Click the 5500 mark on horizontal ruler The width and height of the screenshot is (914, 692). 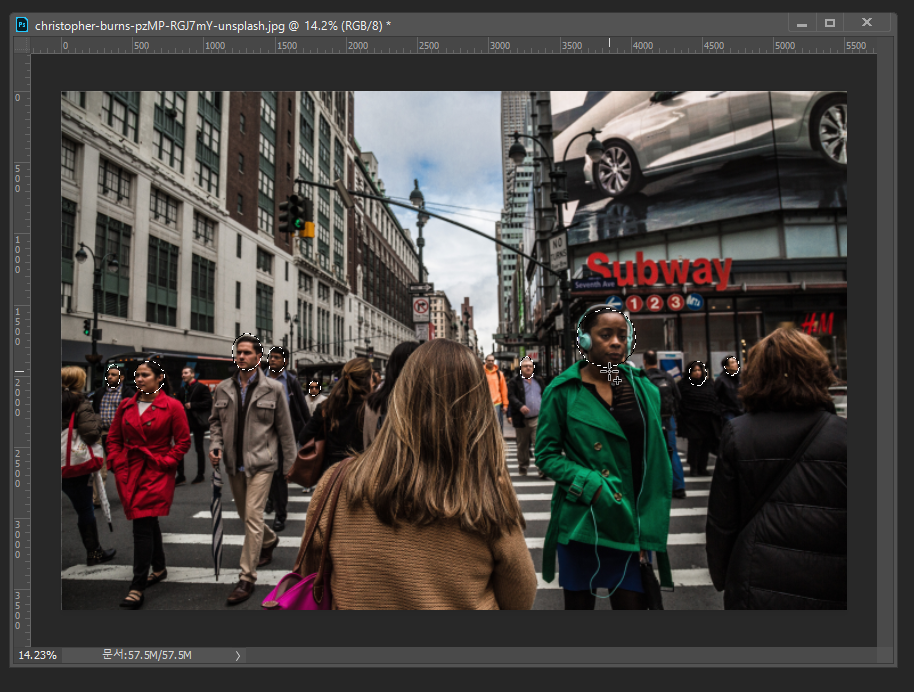855,46
